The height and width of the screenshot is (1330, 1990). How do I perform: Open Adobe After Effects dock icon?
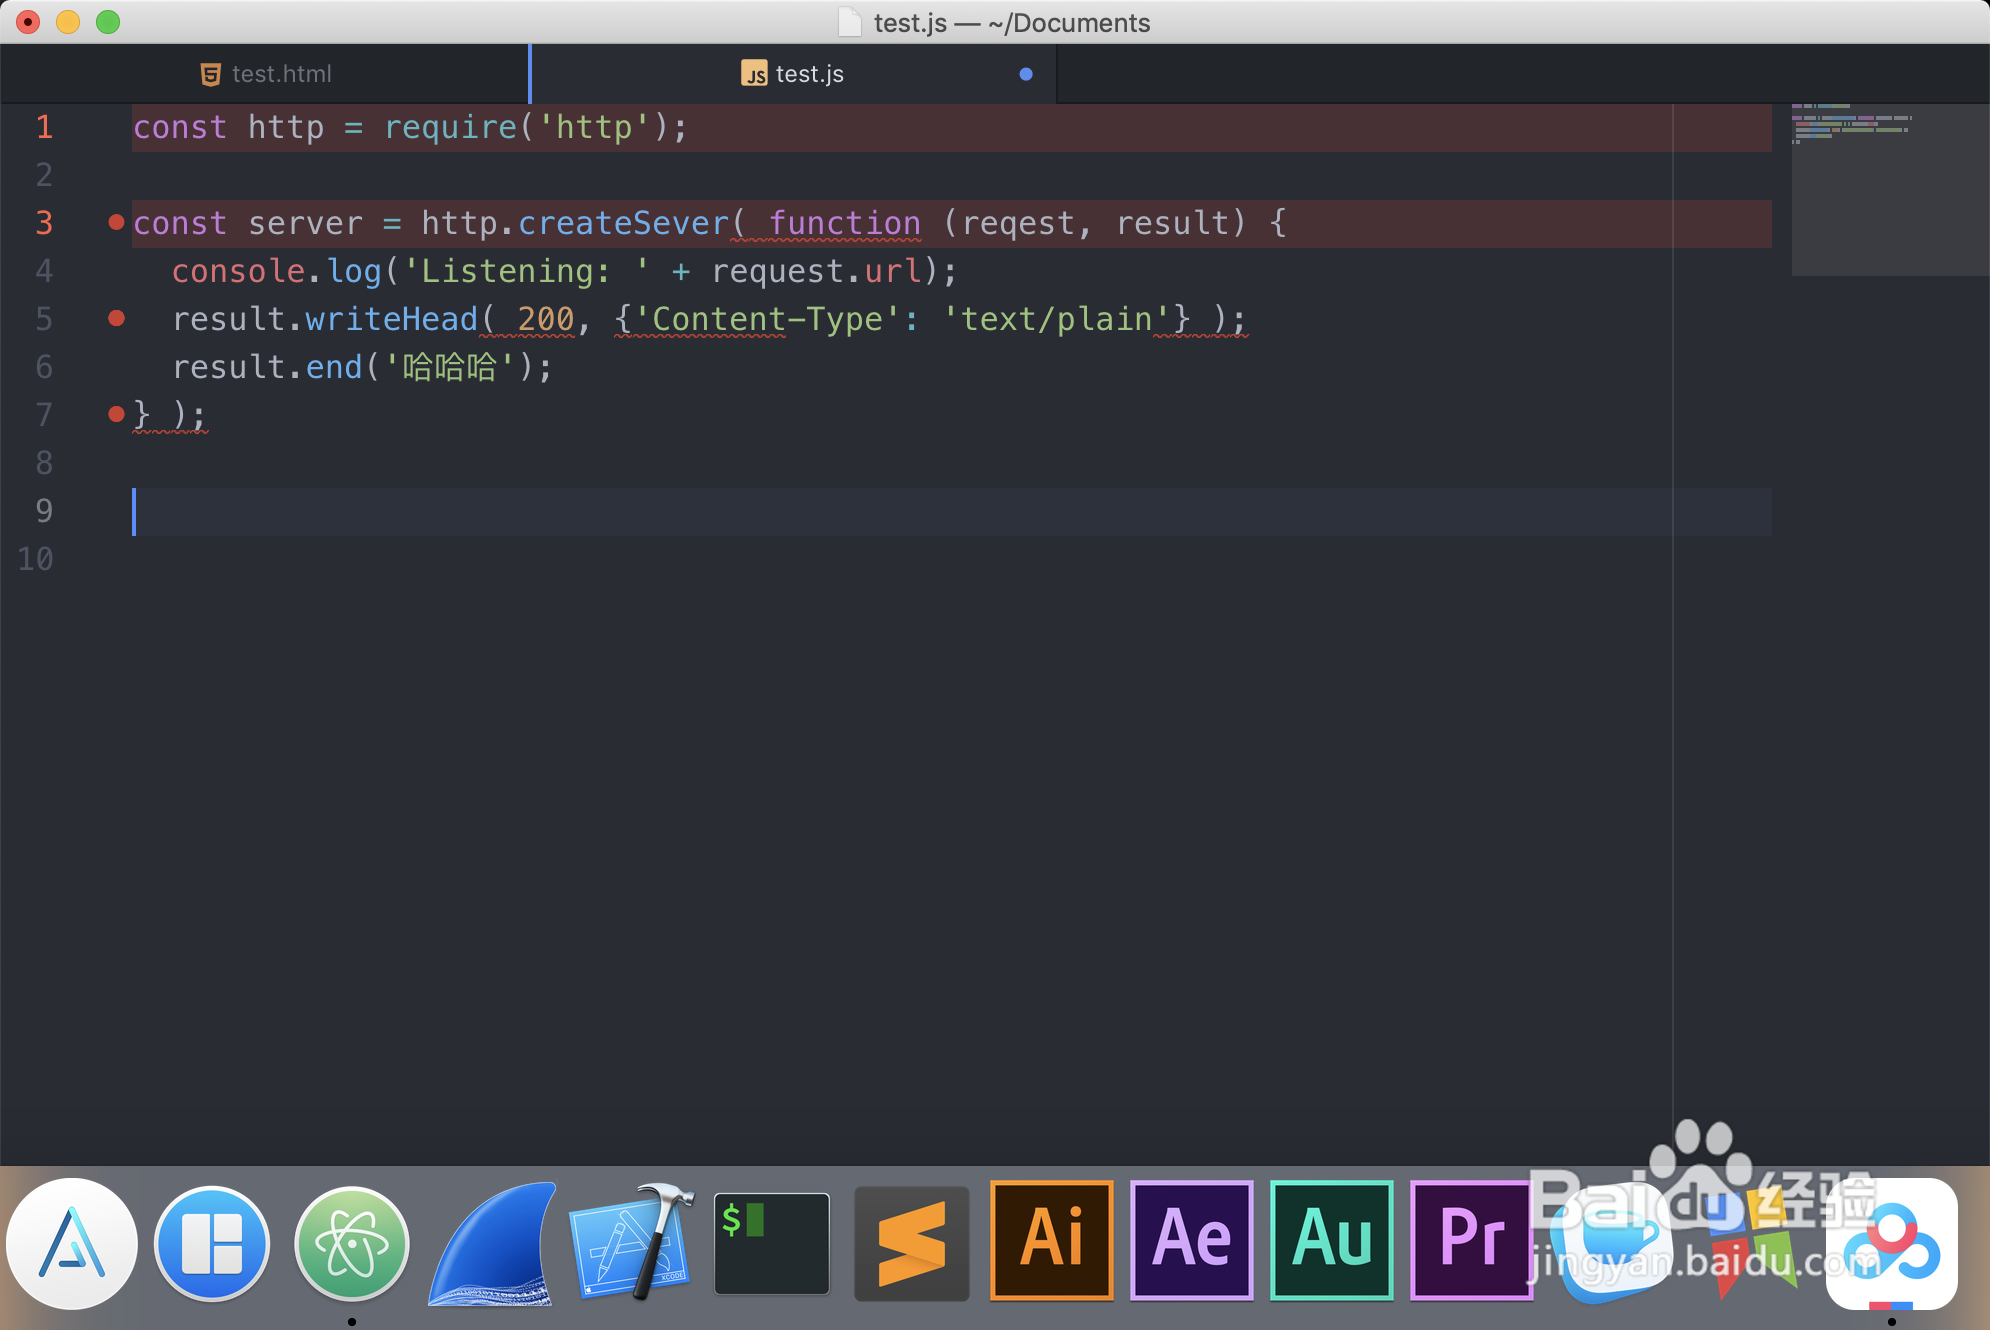[x=1191, y=1240]
